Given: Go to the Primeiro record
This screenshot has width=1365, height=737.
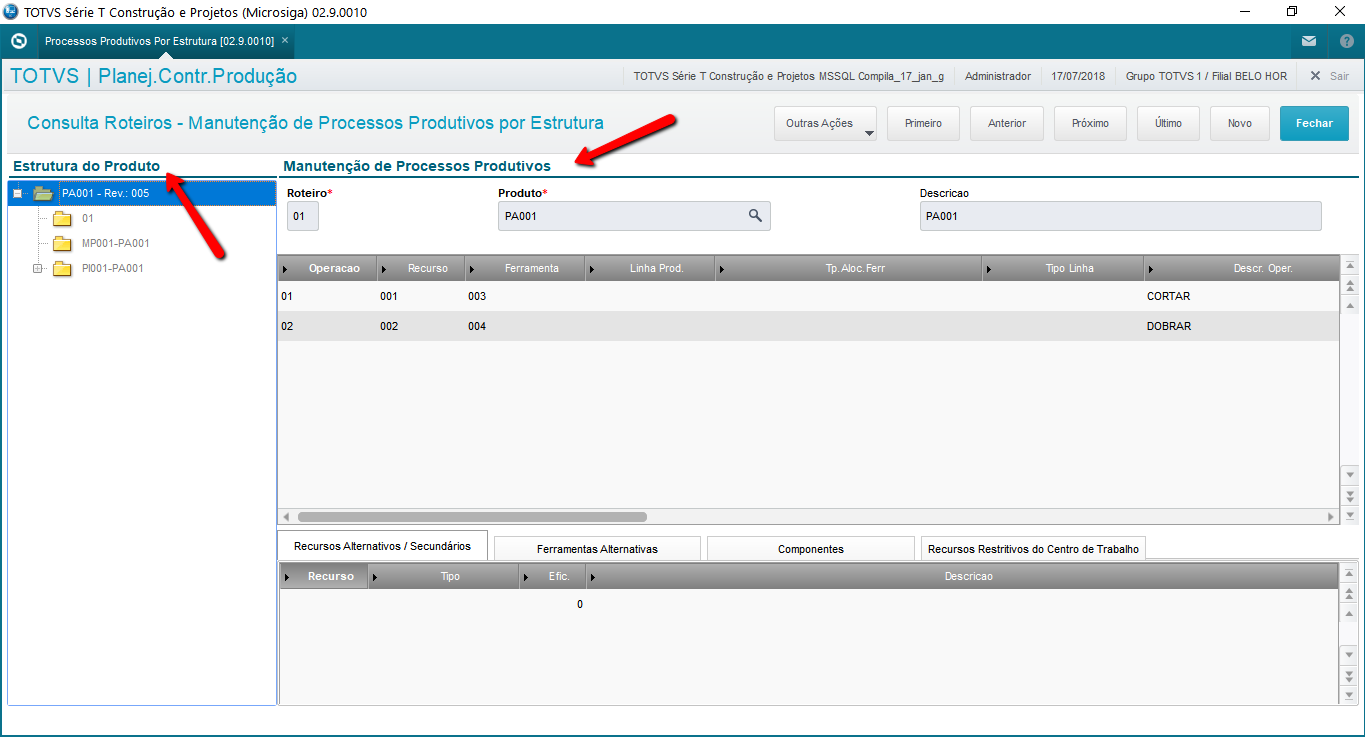Looking at the screenshot, I should pos(923,123).
